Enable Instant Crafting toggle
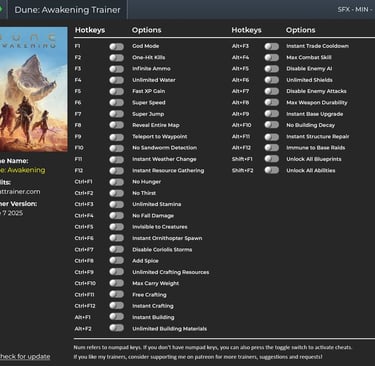The image size is (375, 366). (x=116, y=306)
